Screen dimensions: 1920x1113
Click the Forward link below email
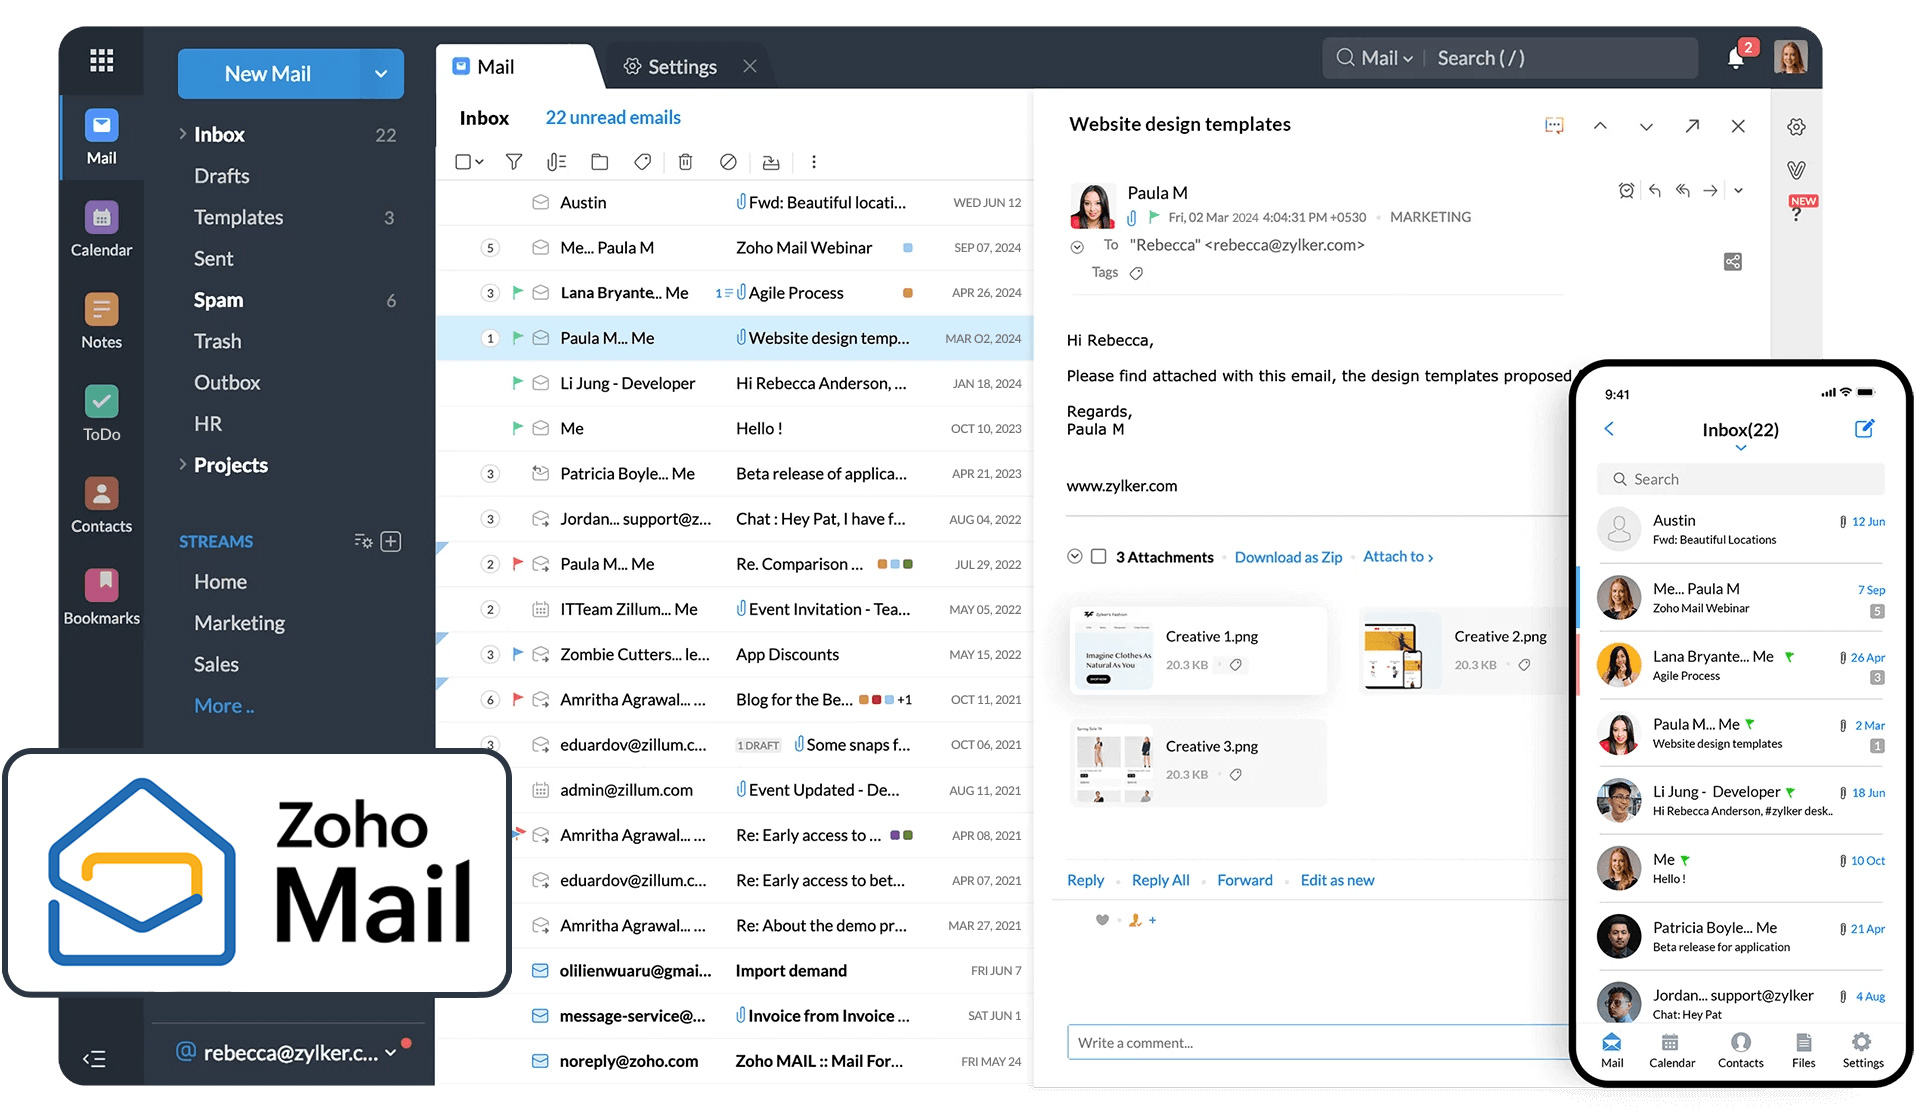[x=1244, y=880]
